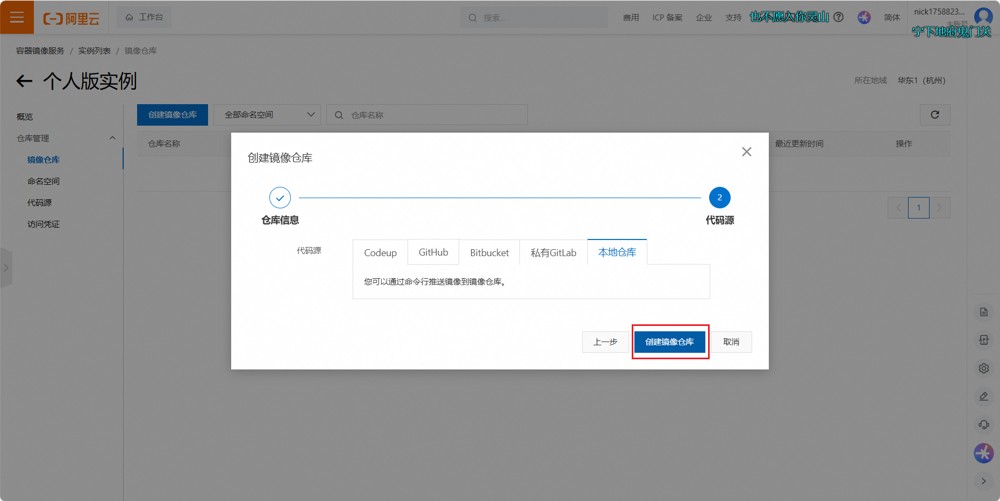
Task: Select 访问凭证 in the sidebar
Action: 43,224
